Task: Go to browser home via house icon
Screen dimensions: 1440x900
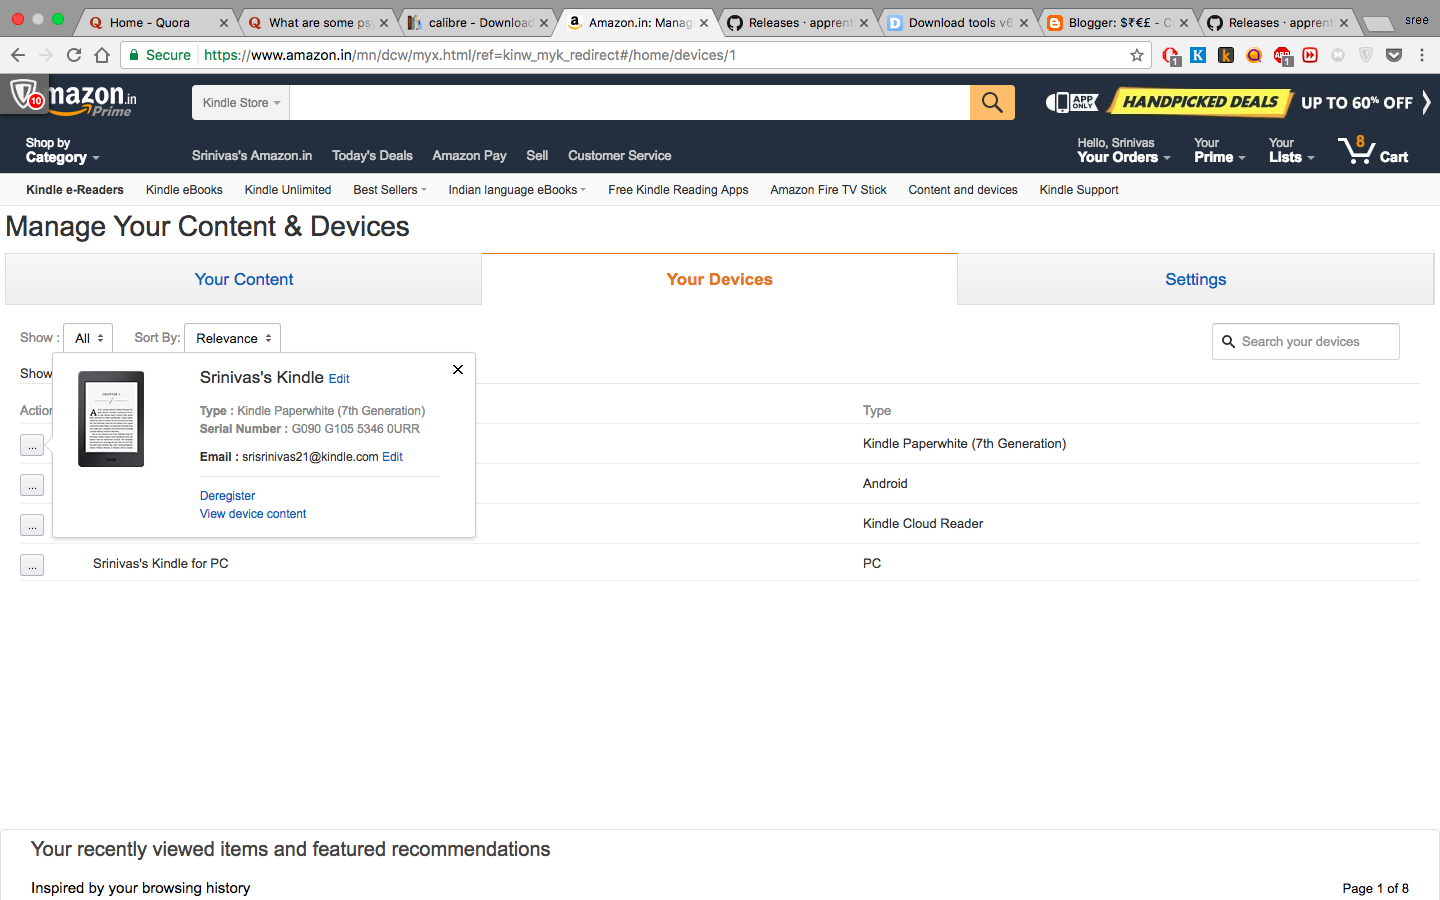Action: coord(102,55)
